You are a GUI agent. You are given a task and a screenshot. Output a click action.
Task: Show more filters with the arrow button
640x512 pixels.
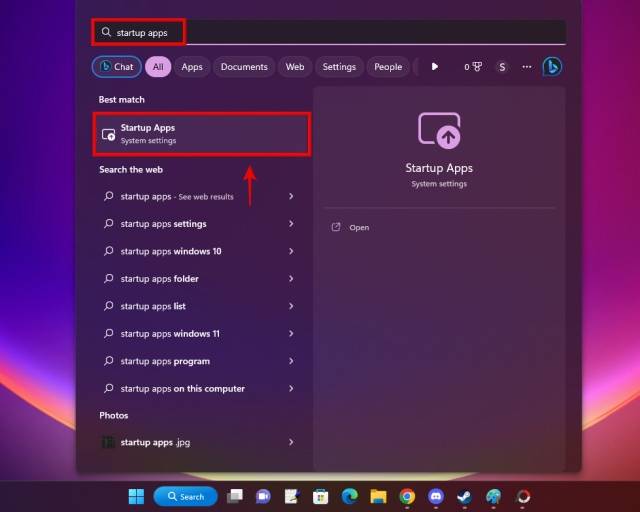click(434, 67)
